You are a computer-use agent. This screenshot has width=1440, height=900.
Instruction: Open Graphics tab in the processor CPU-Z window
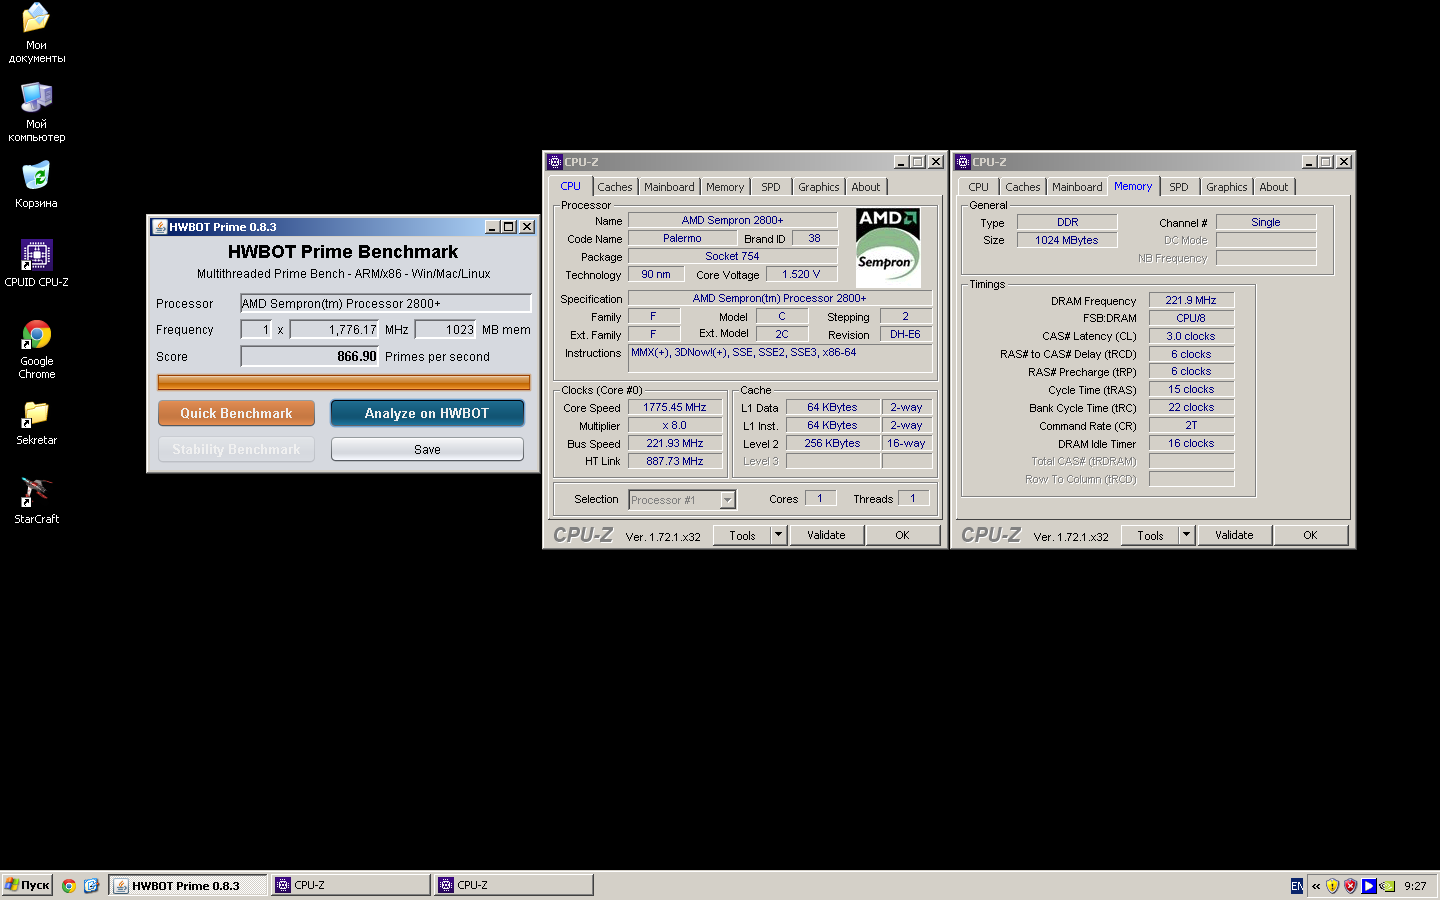819,187
